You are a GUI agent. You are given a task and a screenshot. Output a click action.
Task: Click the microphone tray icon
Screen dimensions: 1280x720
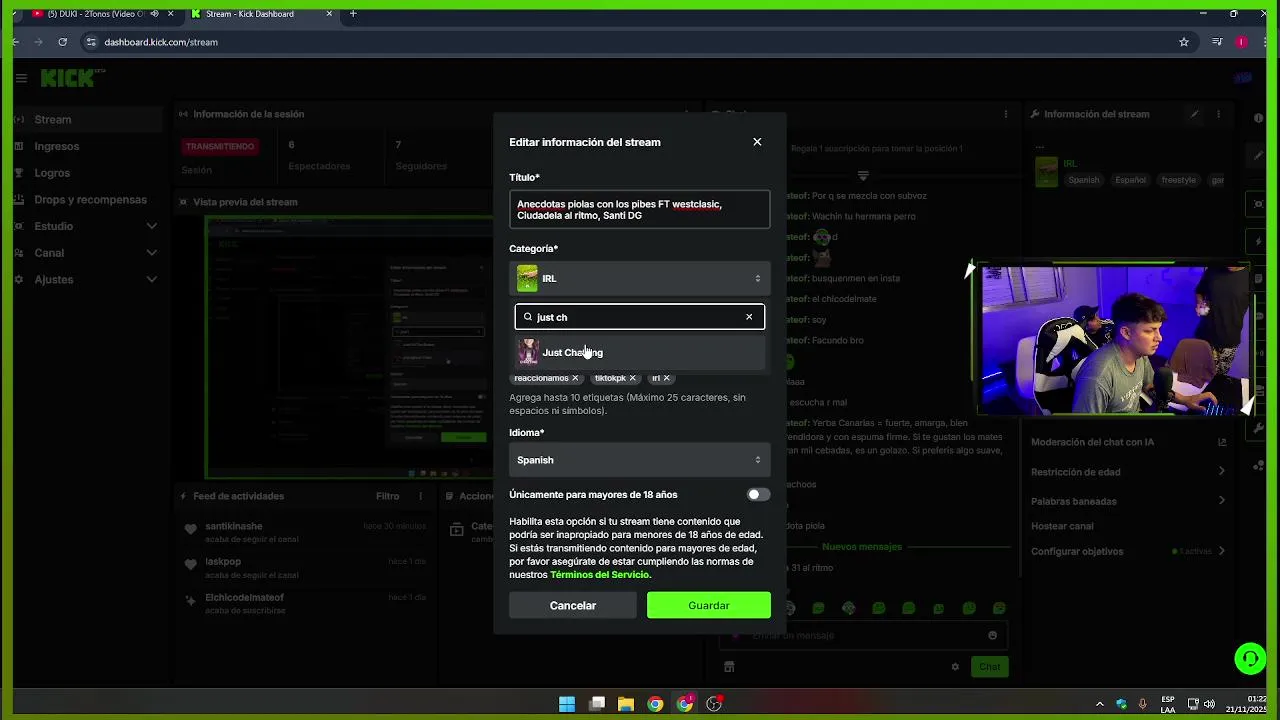[x=1143, y=704]
